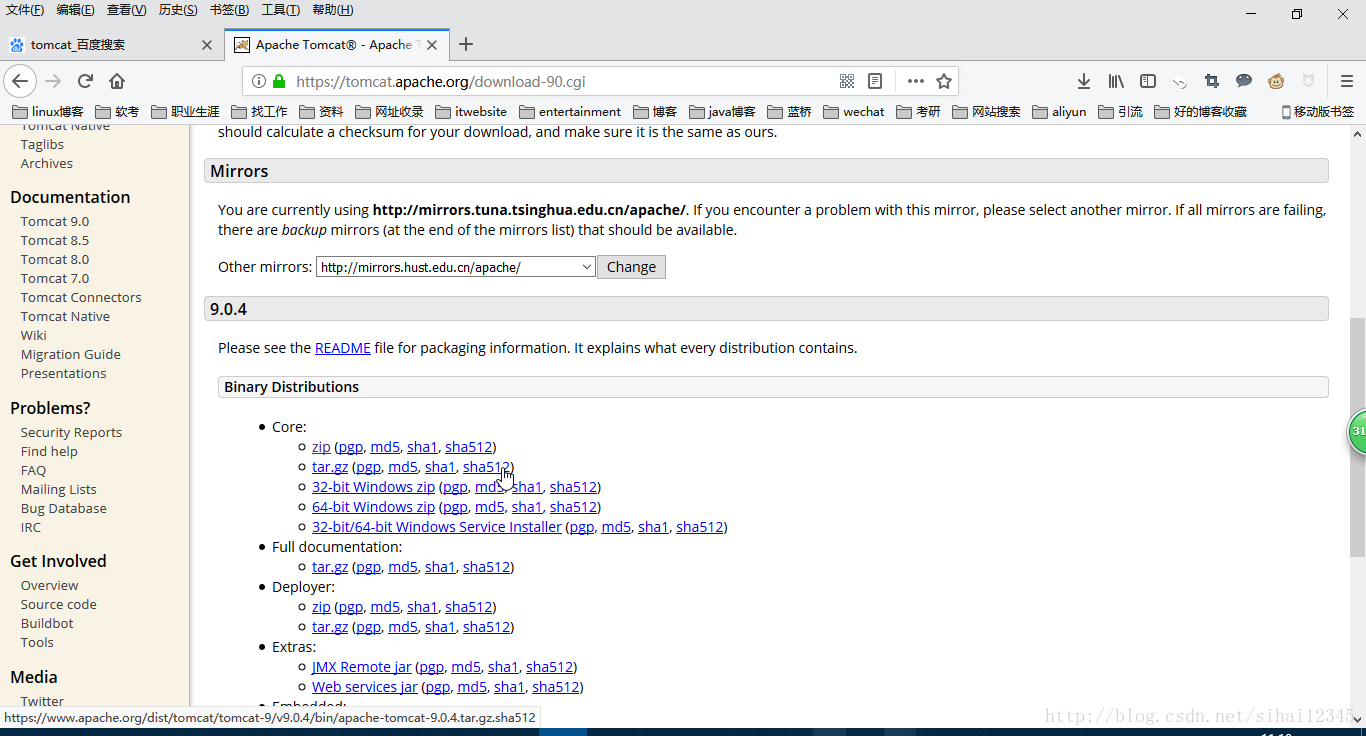The image size is (1366, 736).
Task: Open the 帮助(H) menu
Action: click(x=332, y=10)
